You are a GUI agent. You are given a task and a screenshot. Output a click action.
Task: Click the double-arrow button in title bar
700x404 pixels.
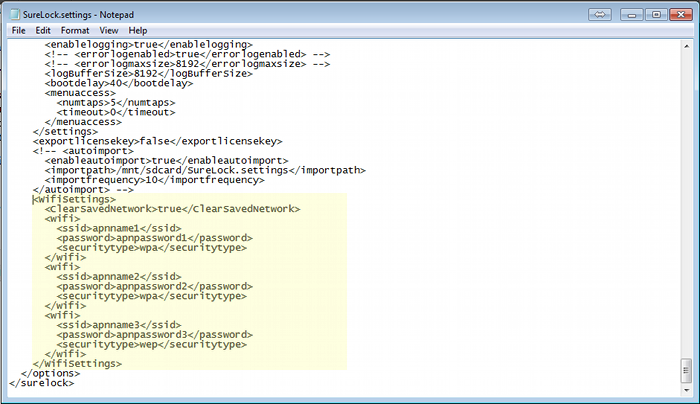pyautogui.click(x=600, y=15)
